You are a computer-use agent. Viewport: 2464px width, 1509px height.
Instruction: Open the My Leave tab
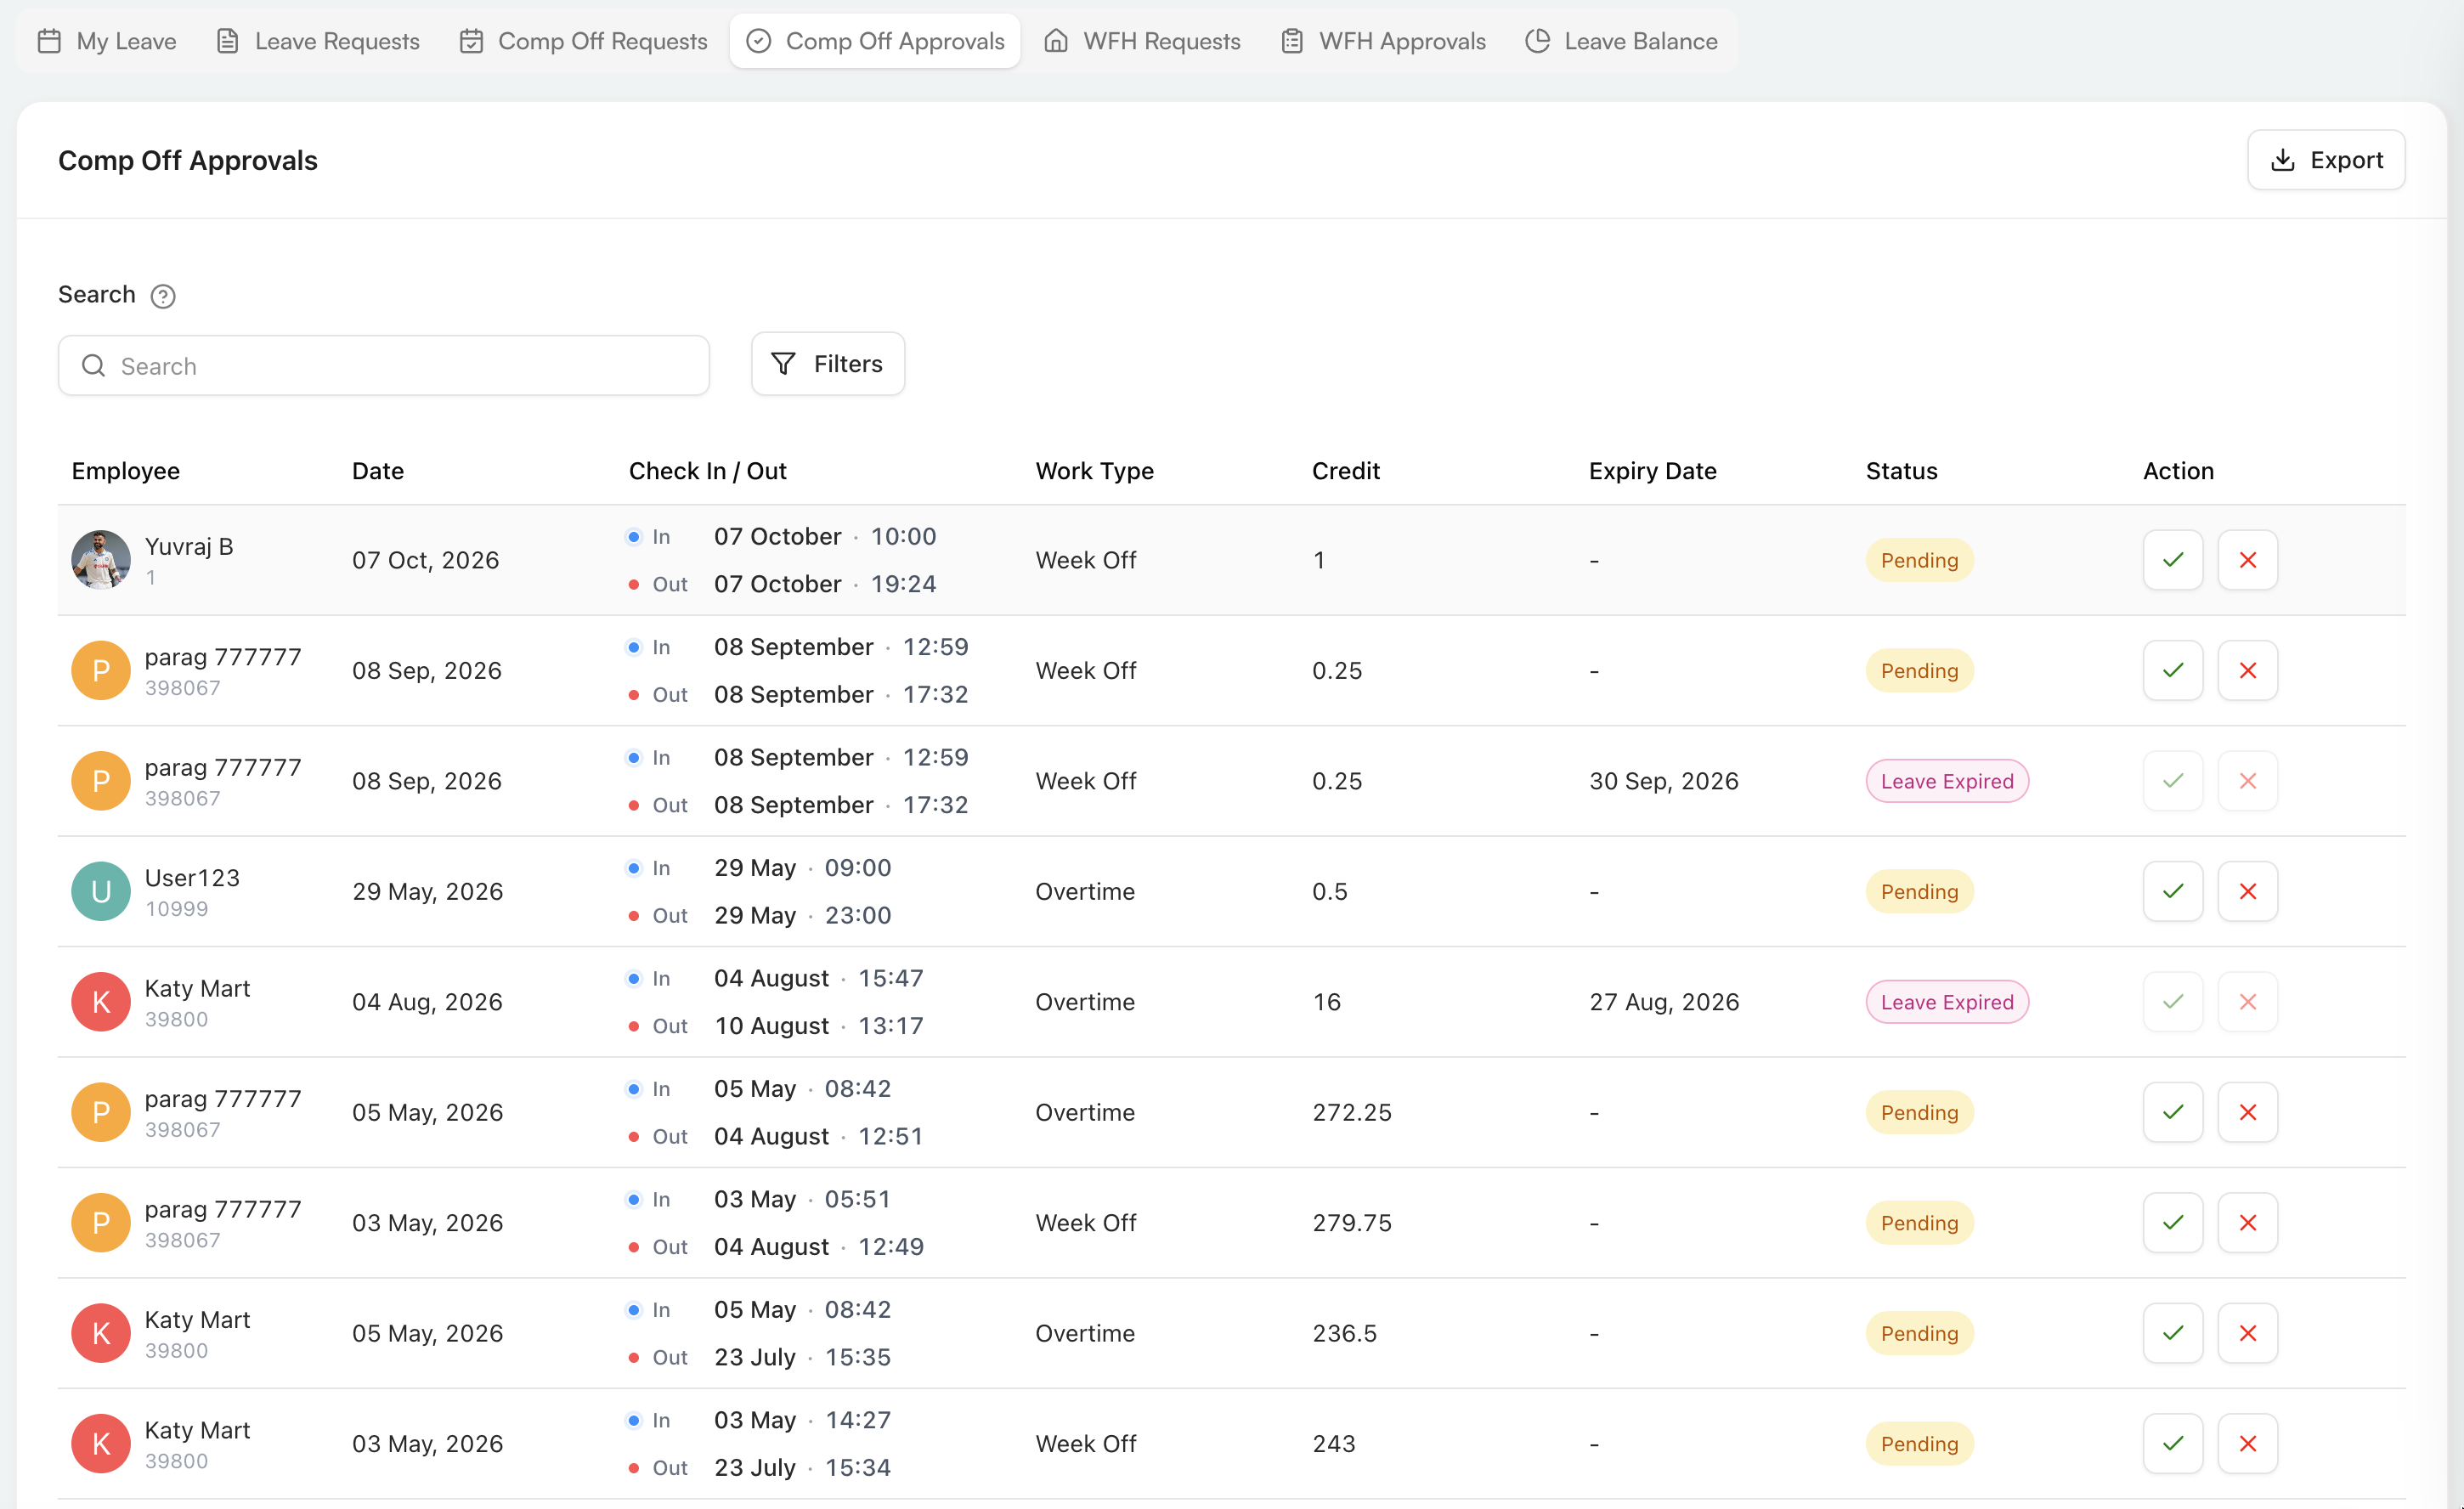click(x=107, y=41)
